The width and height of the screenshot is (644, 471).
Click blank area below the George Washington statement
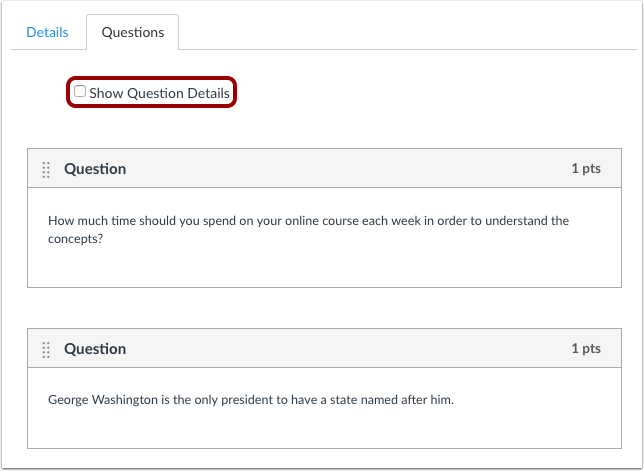point(324,428)
